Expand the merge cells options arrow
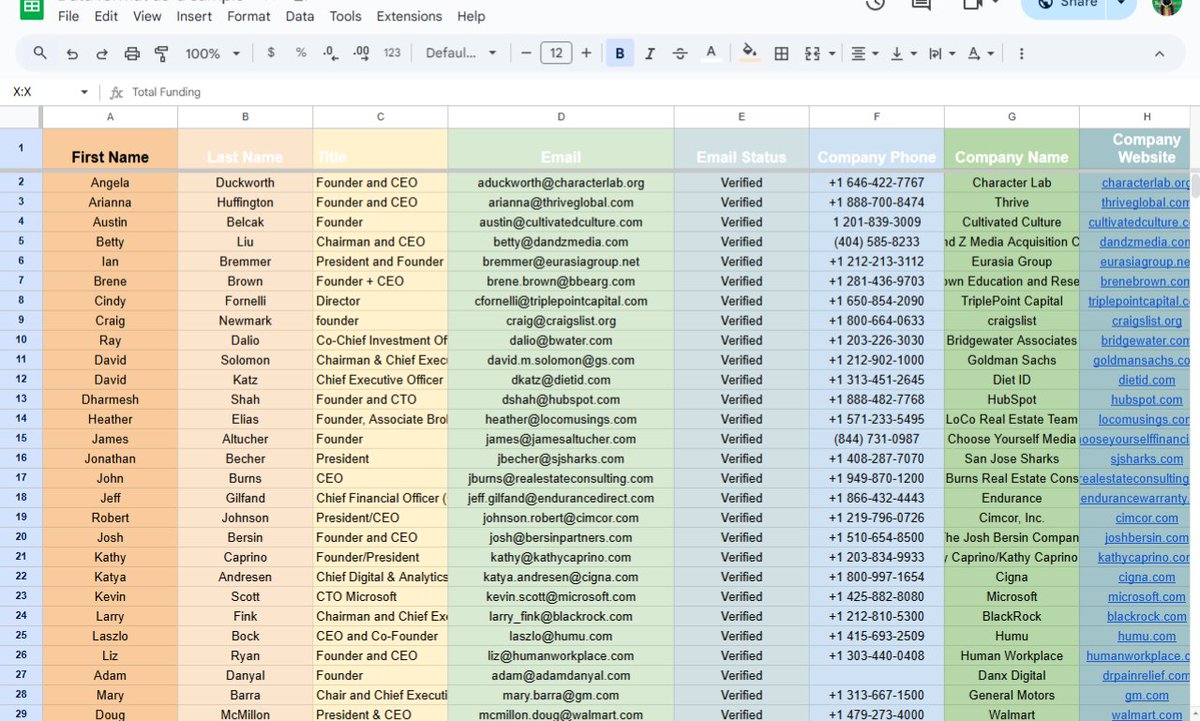The height and width of the screenshot is (721, 1200). point(831,54)
